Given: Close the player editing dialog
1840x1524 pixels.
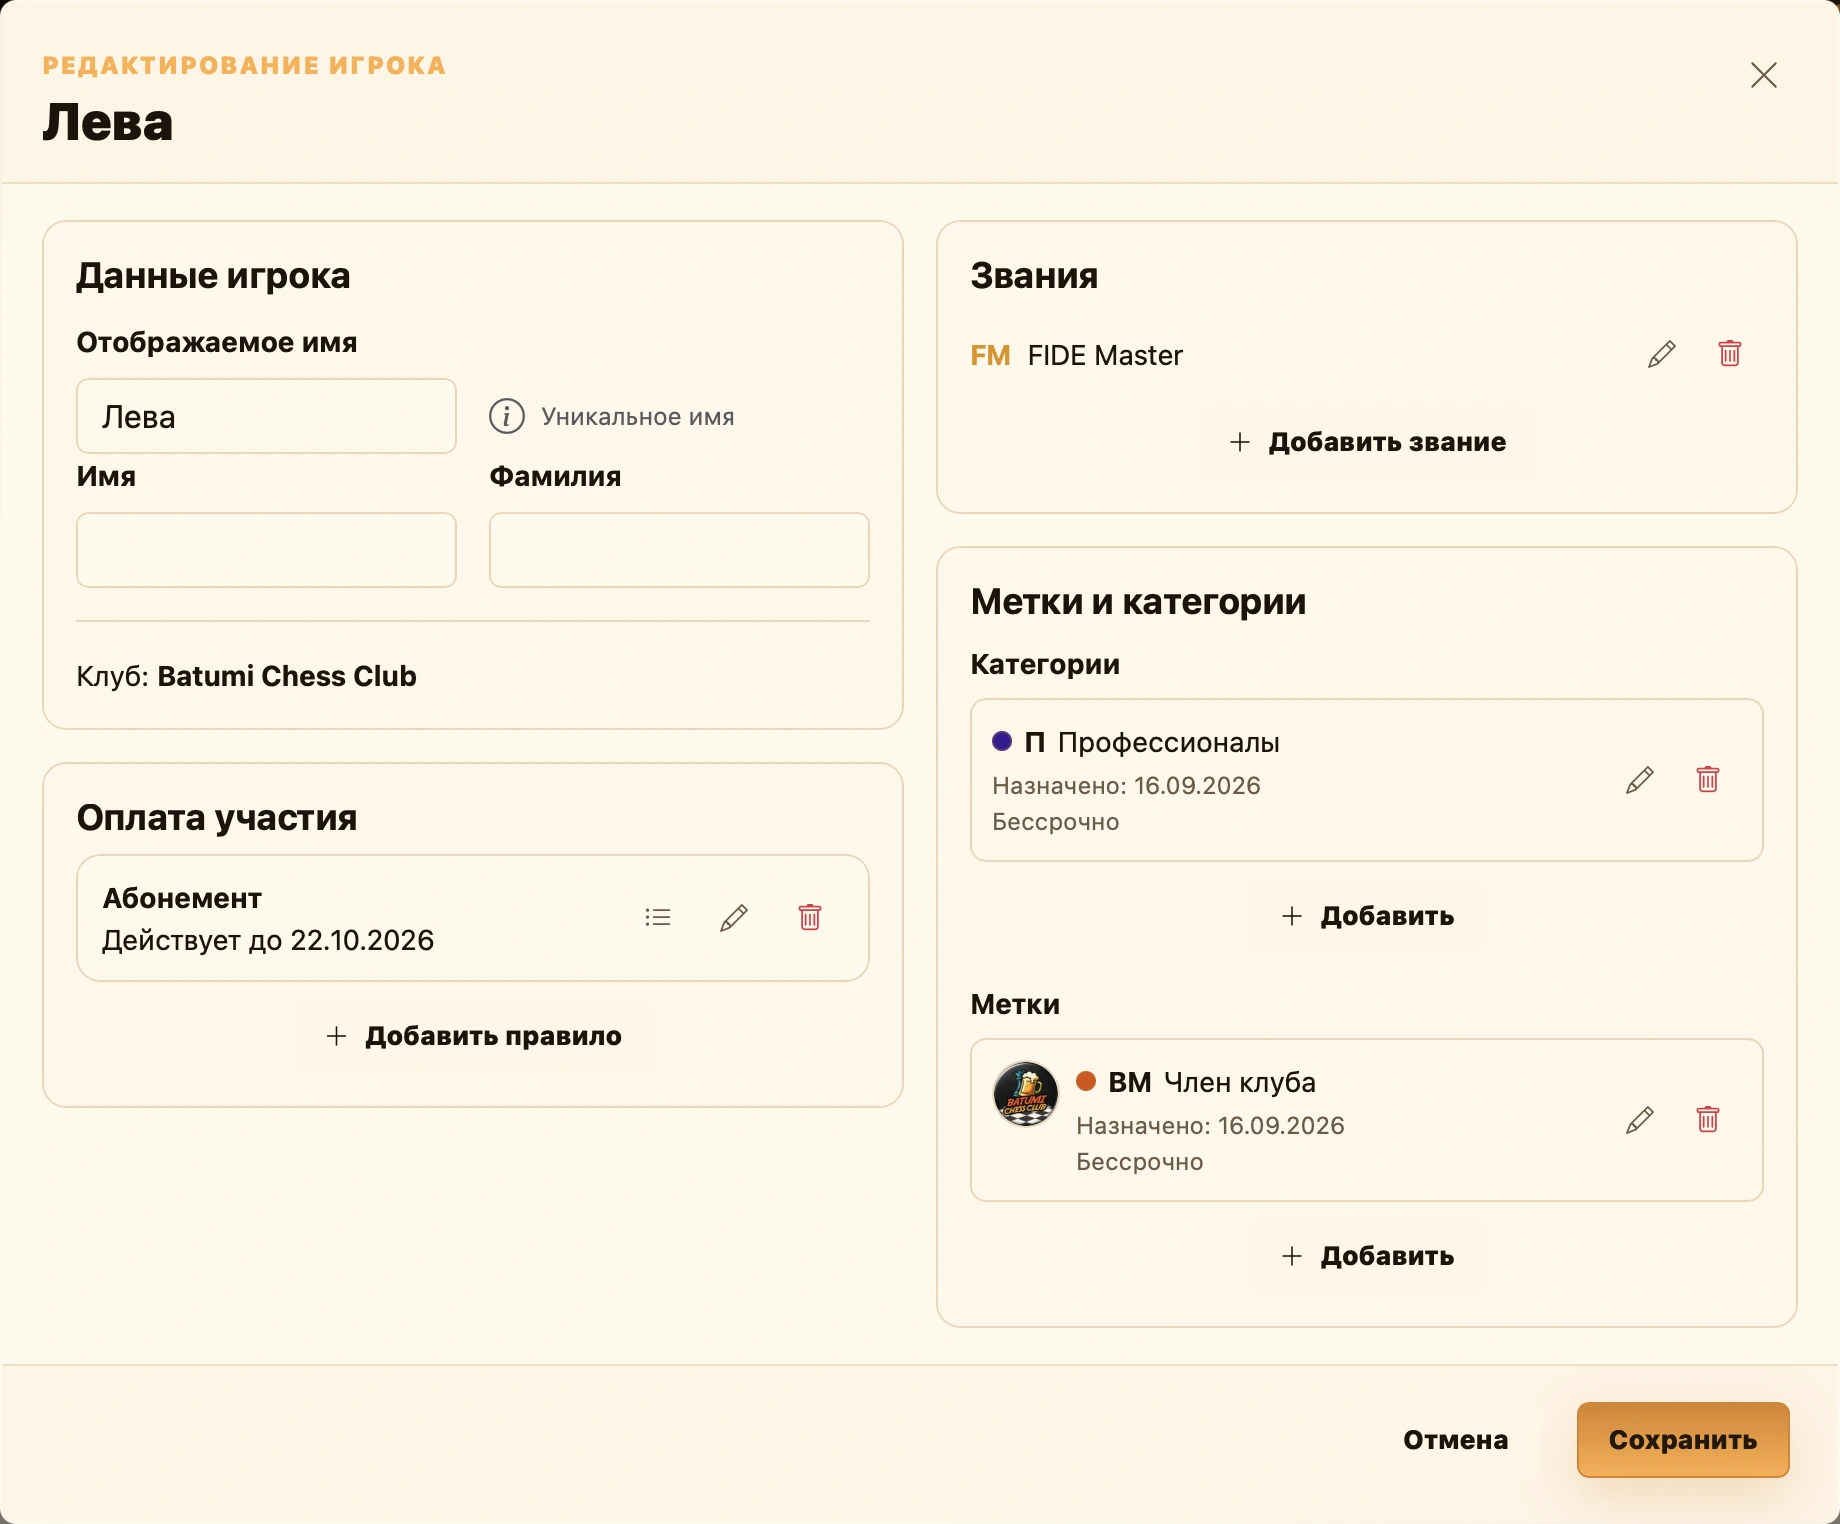Looking at the screenshot, I should pos(1763,75).
